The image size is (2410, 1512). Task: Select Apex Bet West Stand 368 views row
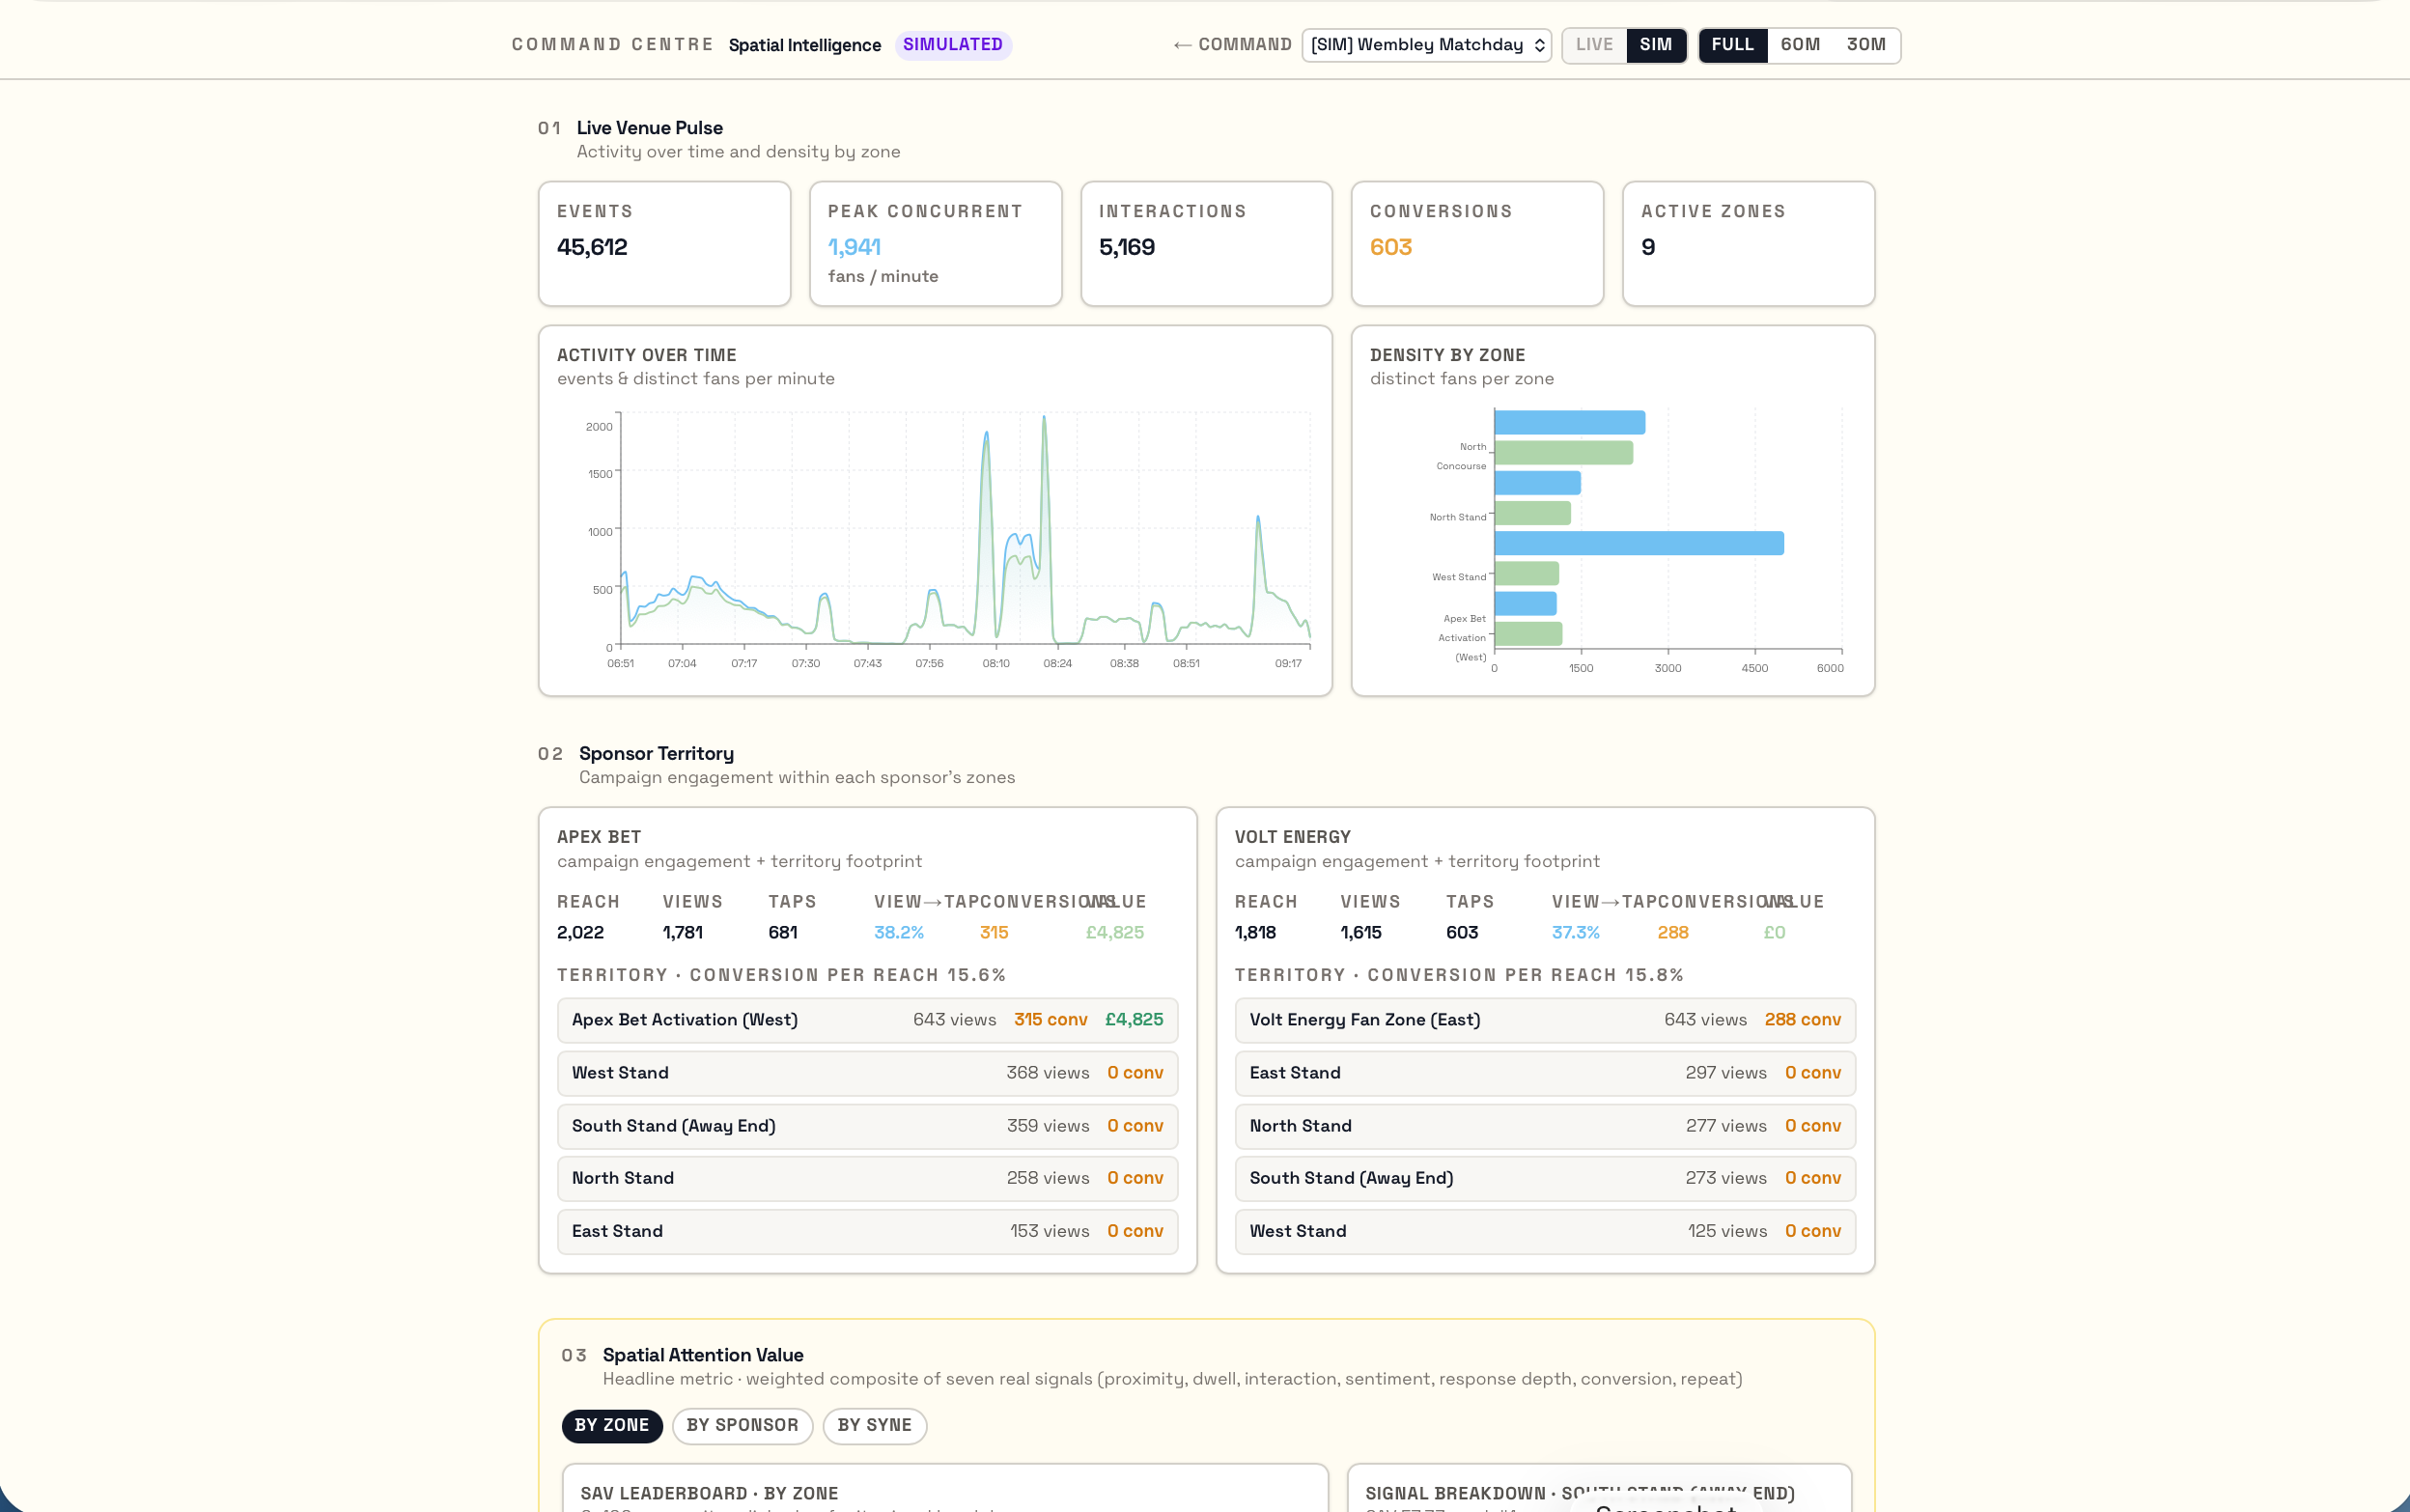click(867, 1073)
